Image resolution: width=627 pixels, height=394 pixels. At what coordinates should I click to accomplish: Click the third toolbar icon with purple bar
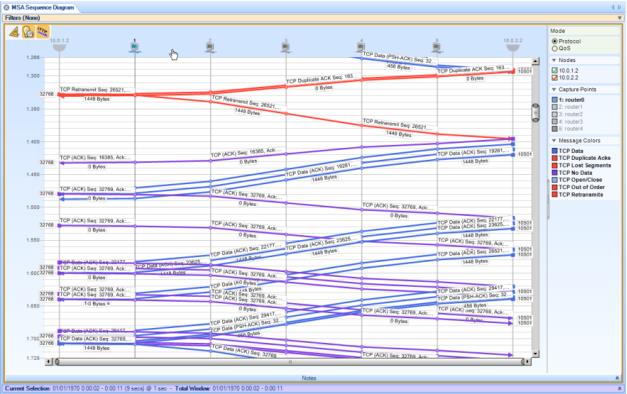pos(42,32)
